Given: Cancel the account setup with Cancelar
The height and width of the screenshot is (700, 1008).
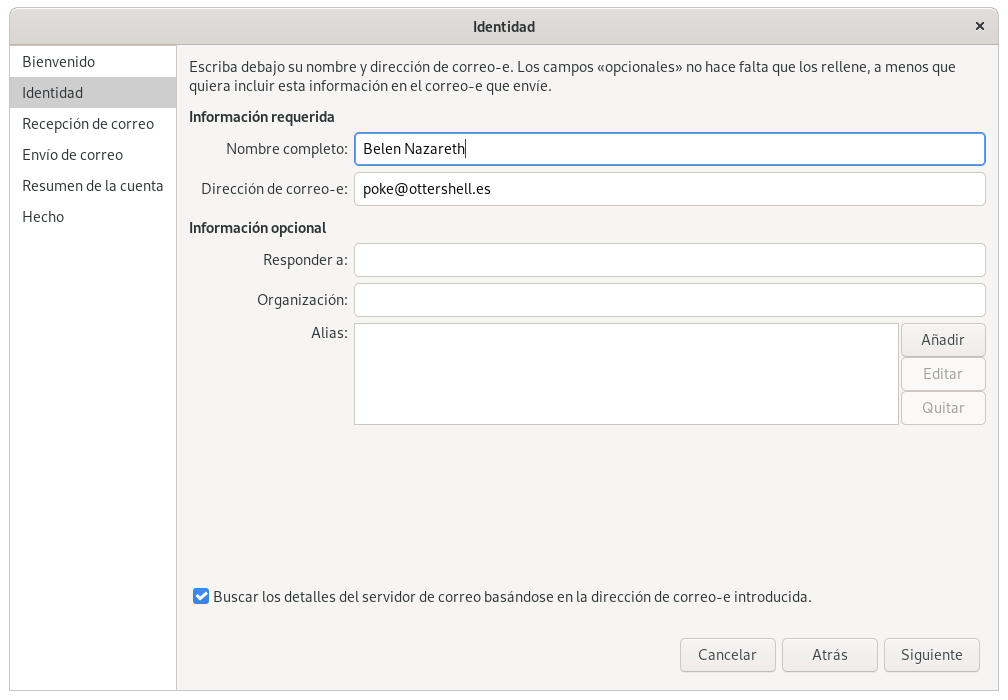Looking at the screenshot, I should [x=727, y=655].
